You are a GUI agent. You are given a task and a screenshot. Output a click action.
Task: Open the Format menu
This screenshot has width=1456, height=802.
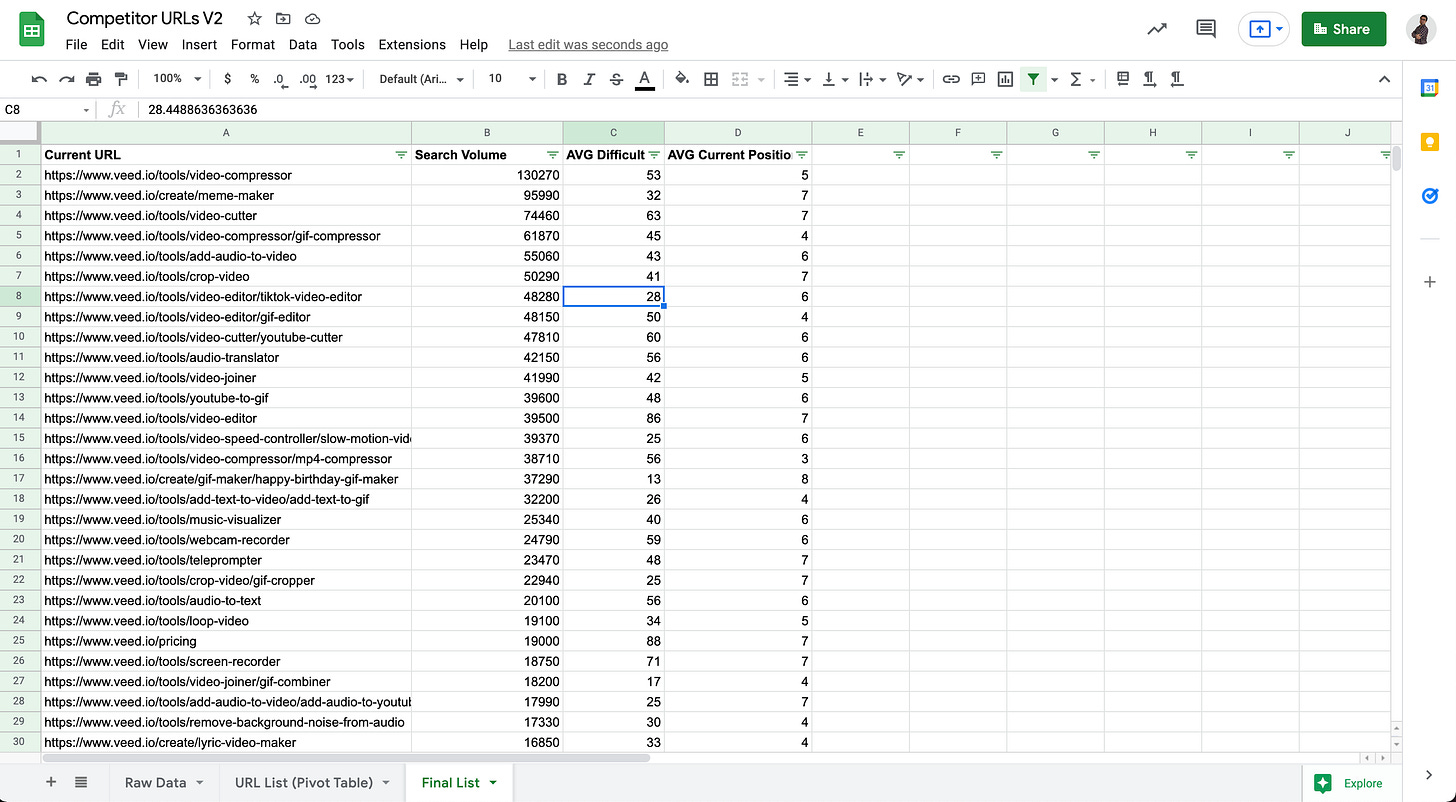(x=253, y=44)
